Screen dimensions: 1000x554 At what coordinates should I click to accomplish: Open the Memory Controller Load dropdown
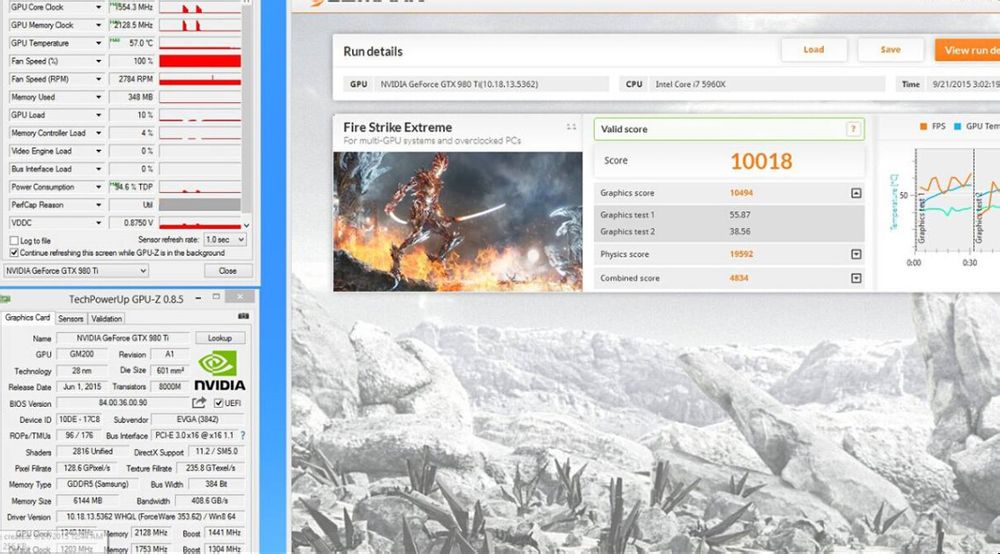click(x=98, y=133)
